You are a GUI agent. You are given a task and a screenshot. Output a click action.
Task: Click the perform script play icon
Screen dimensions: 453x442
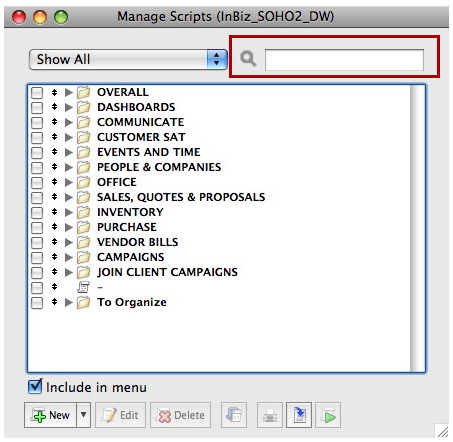pos(328,415)
